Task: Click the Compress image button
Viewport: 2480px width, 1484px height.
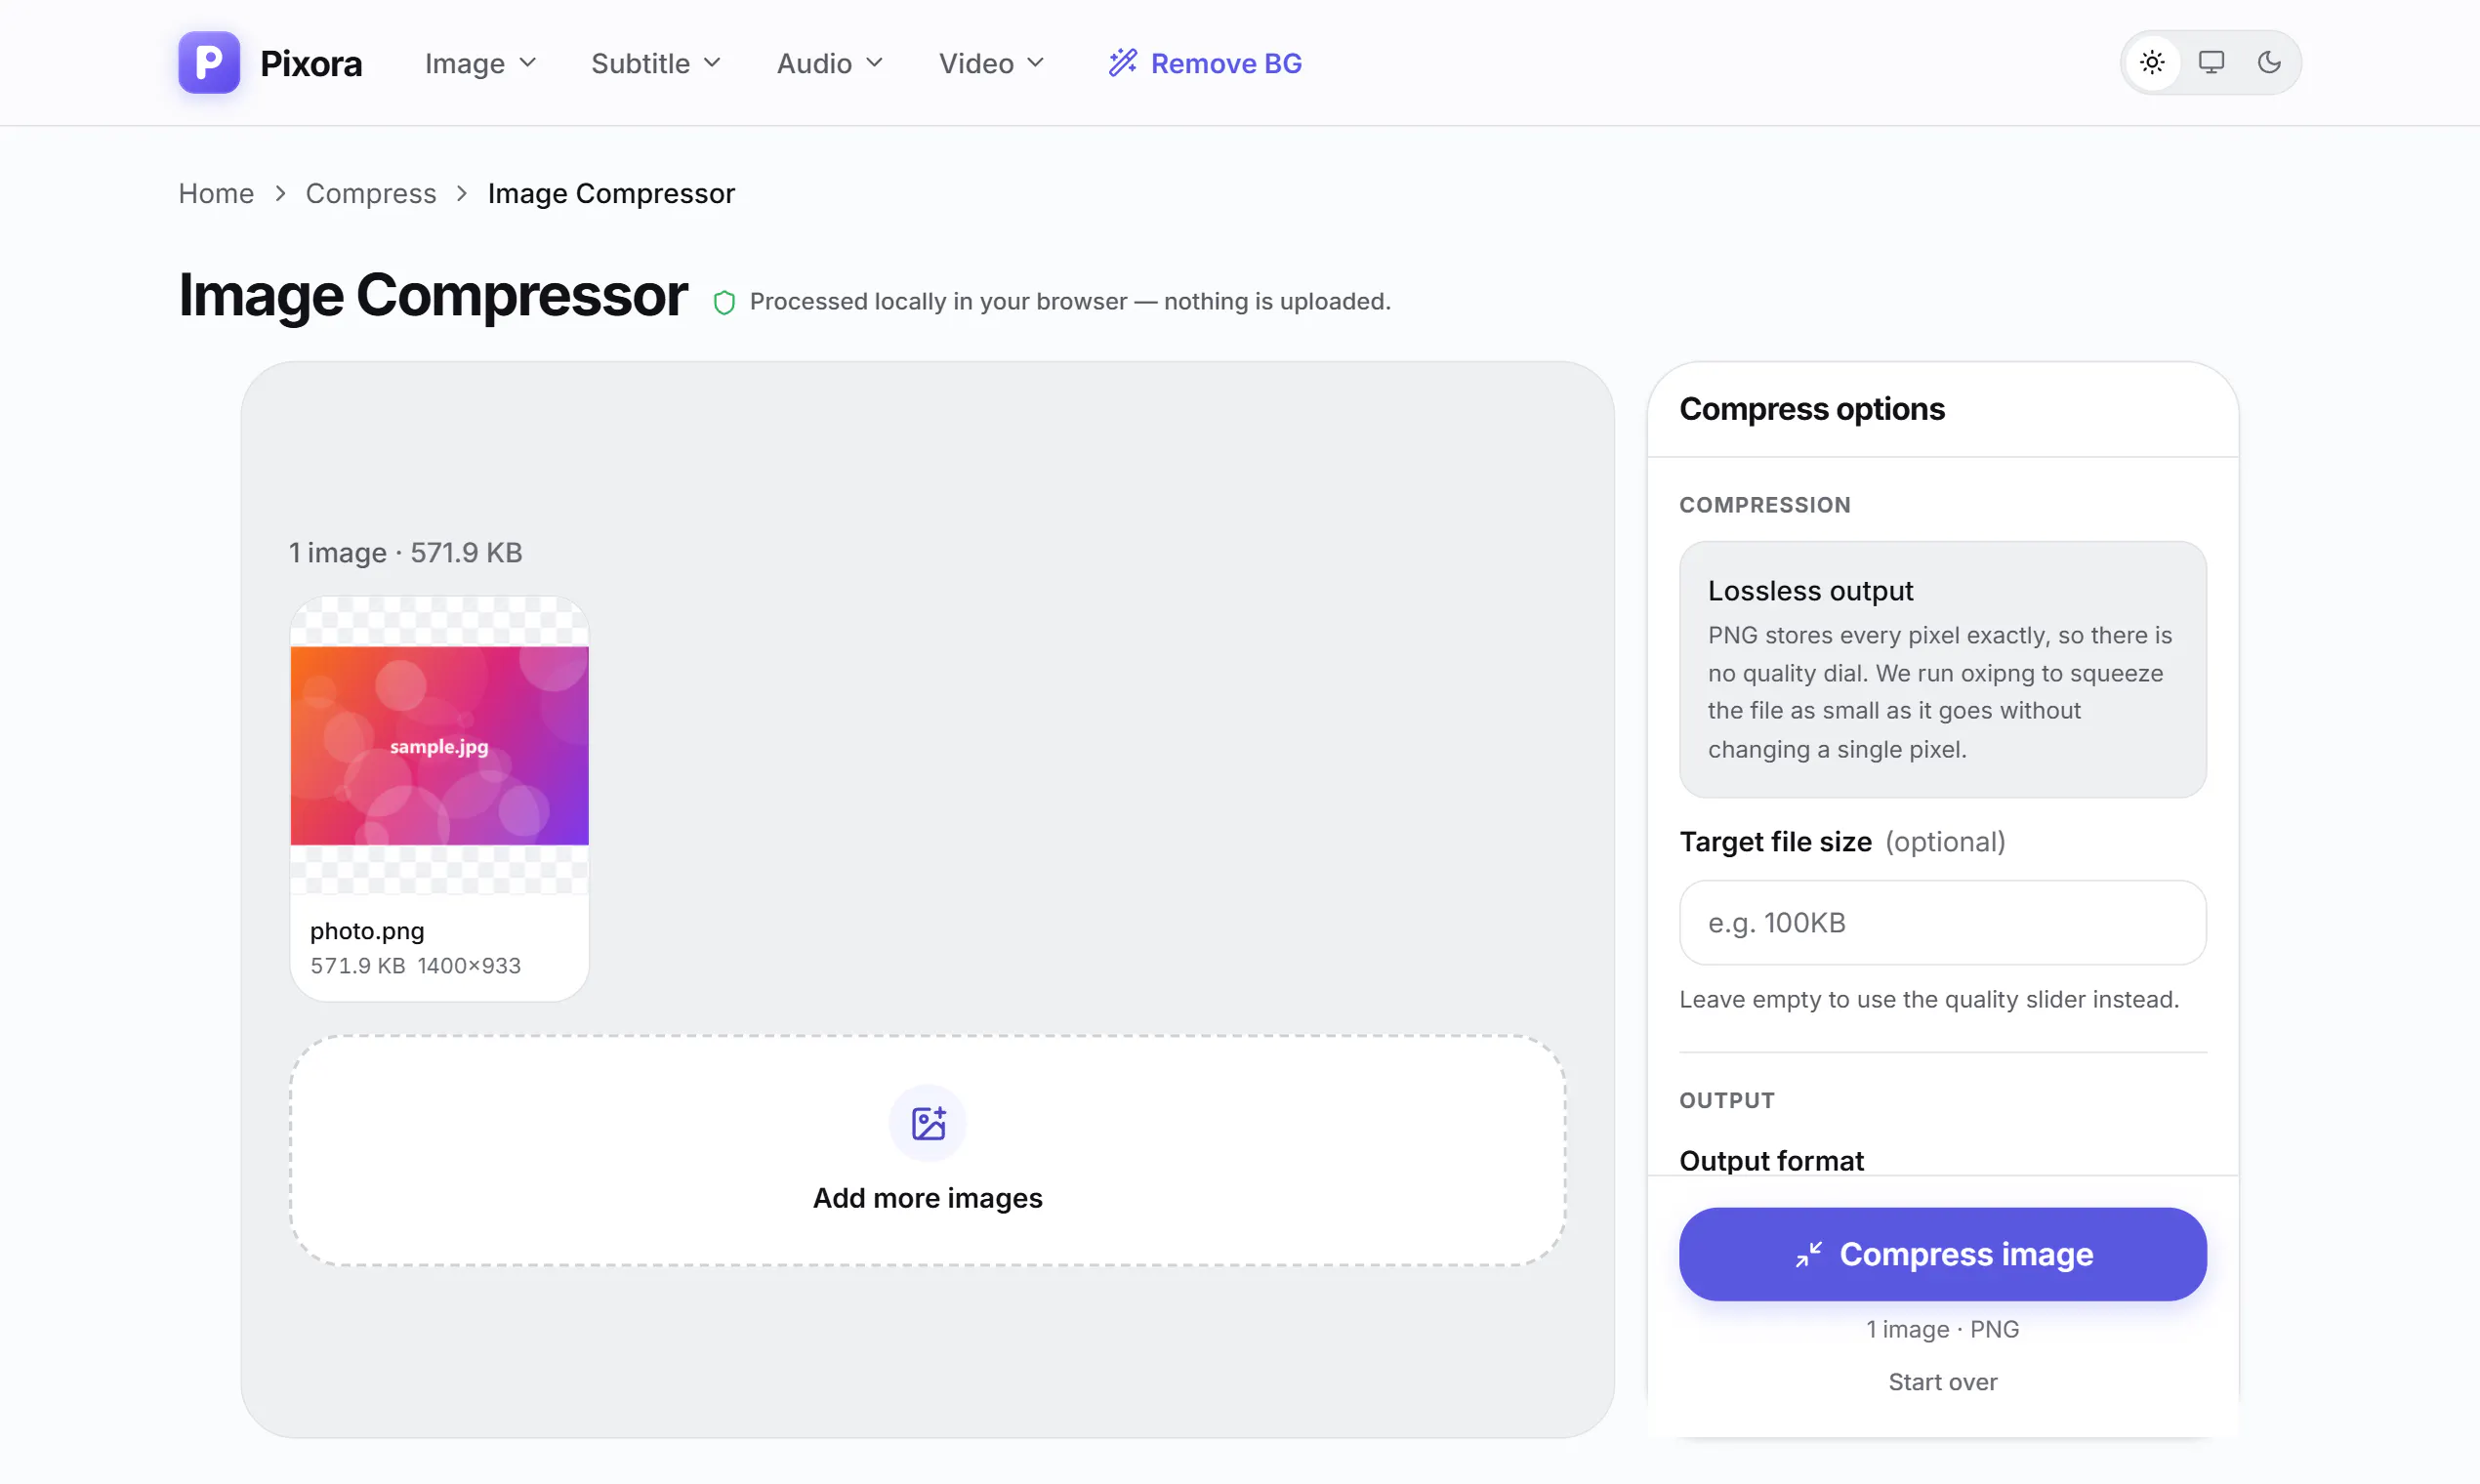Action: (1942, 1253)
